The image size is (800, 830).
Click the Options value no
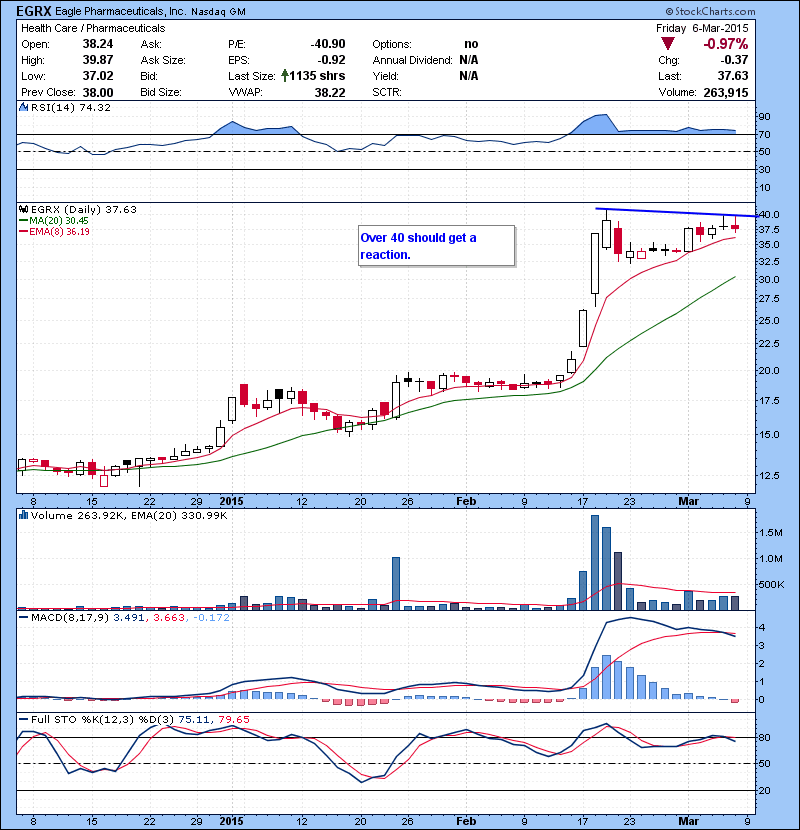click(471, 44)
